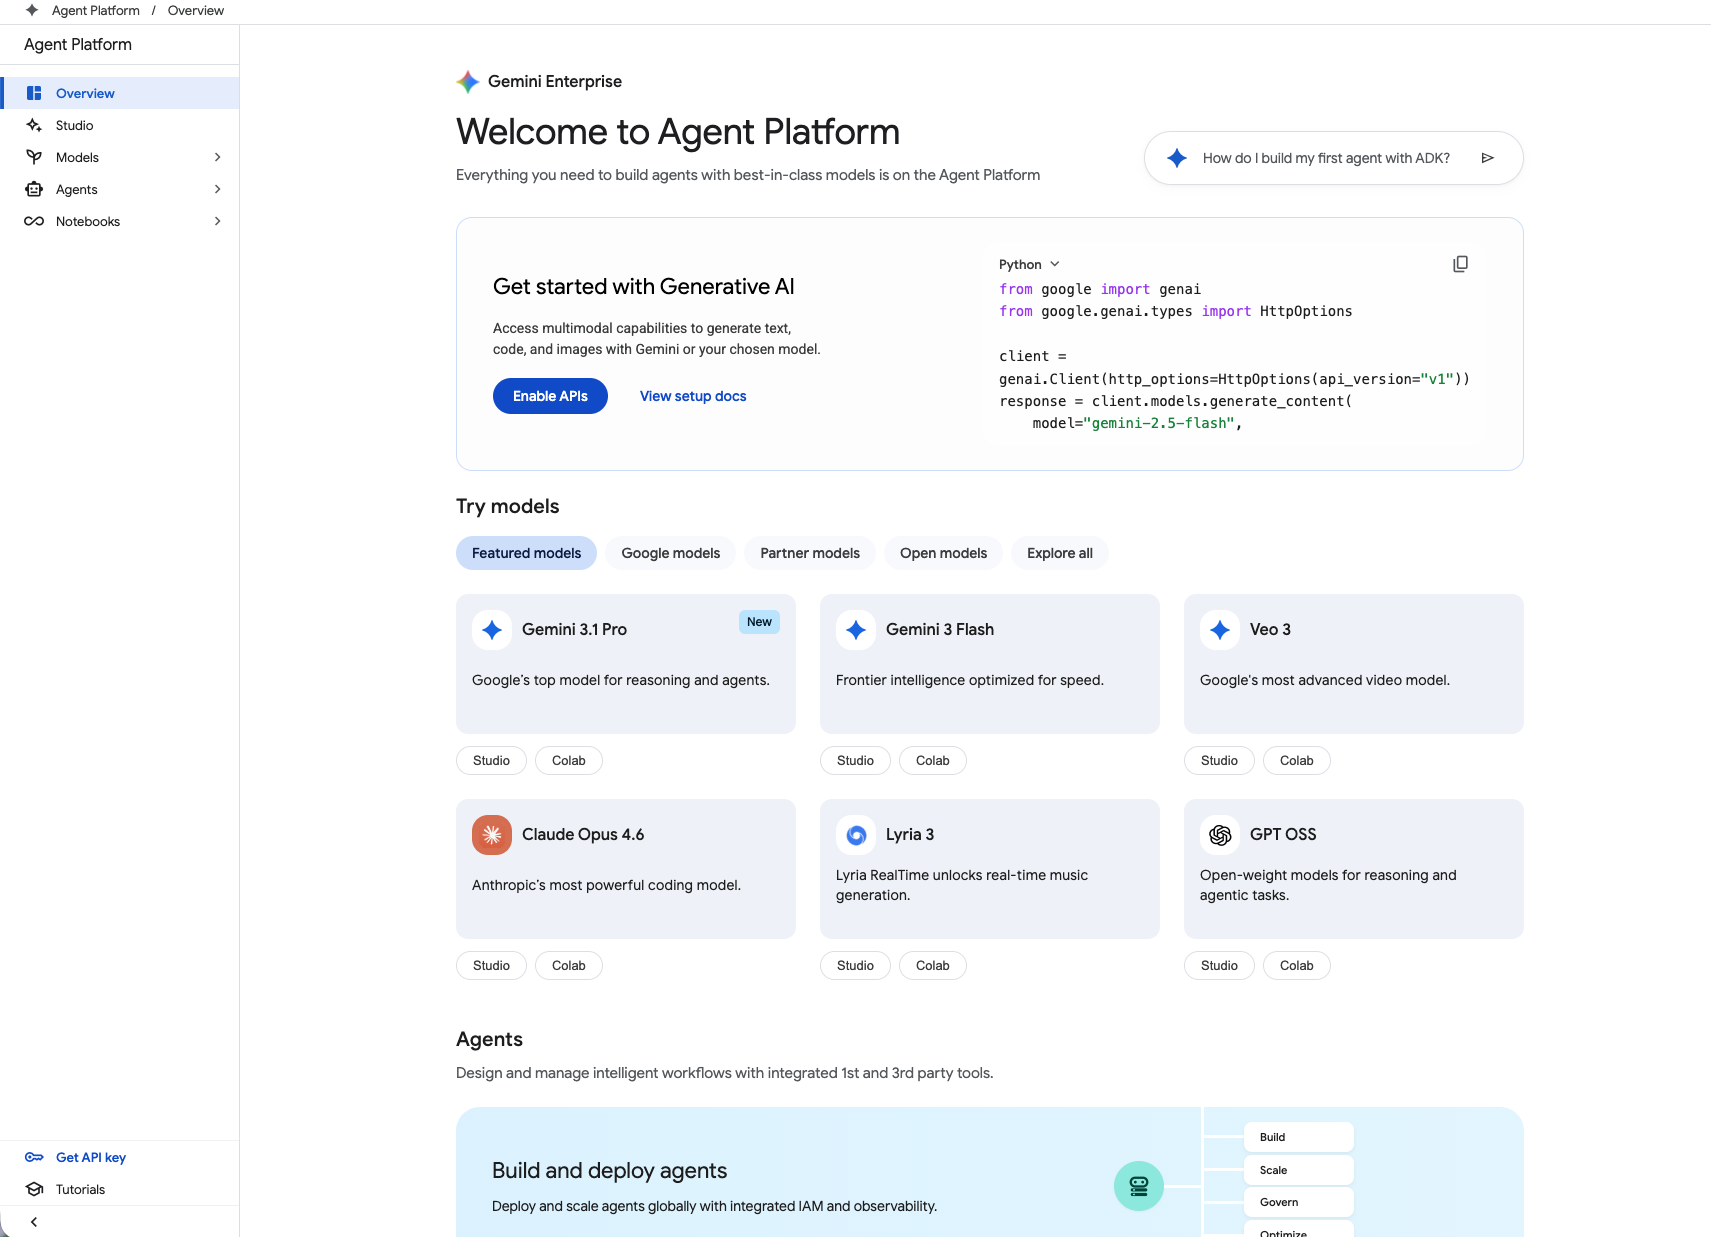This screenshot has width=1711, height=1237.
Task: Click the Gemini Enterprise sparkle logo
Action: point(466,82)
